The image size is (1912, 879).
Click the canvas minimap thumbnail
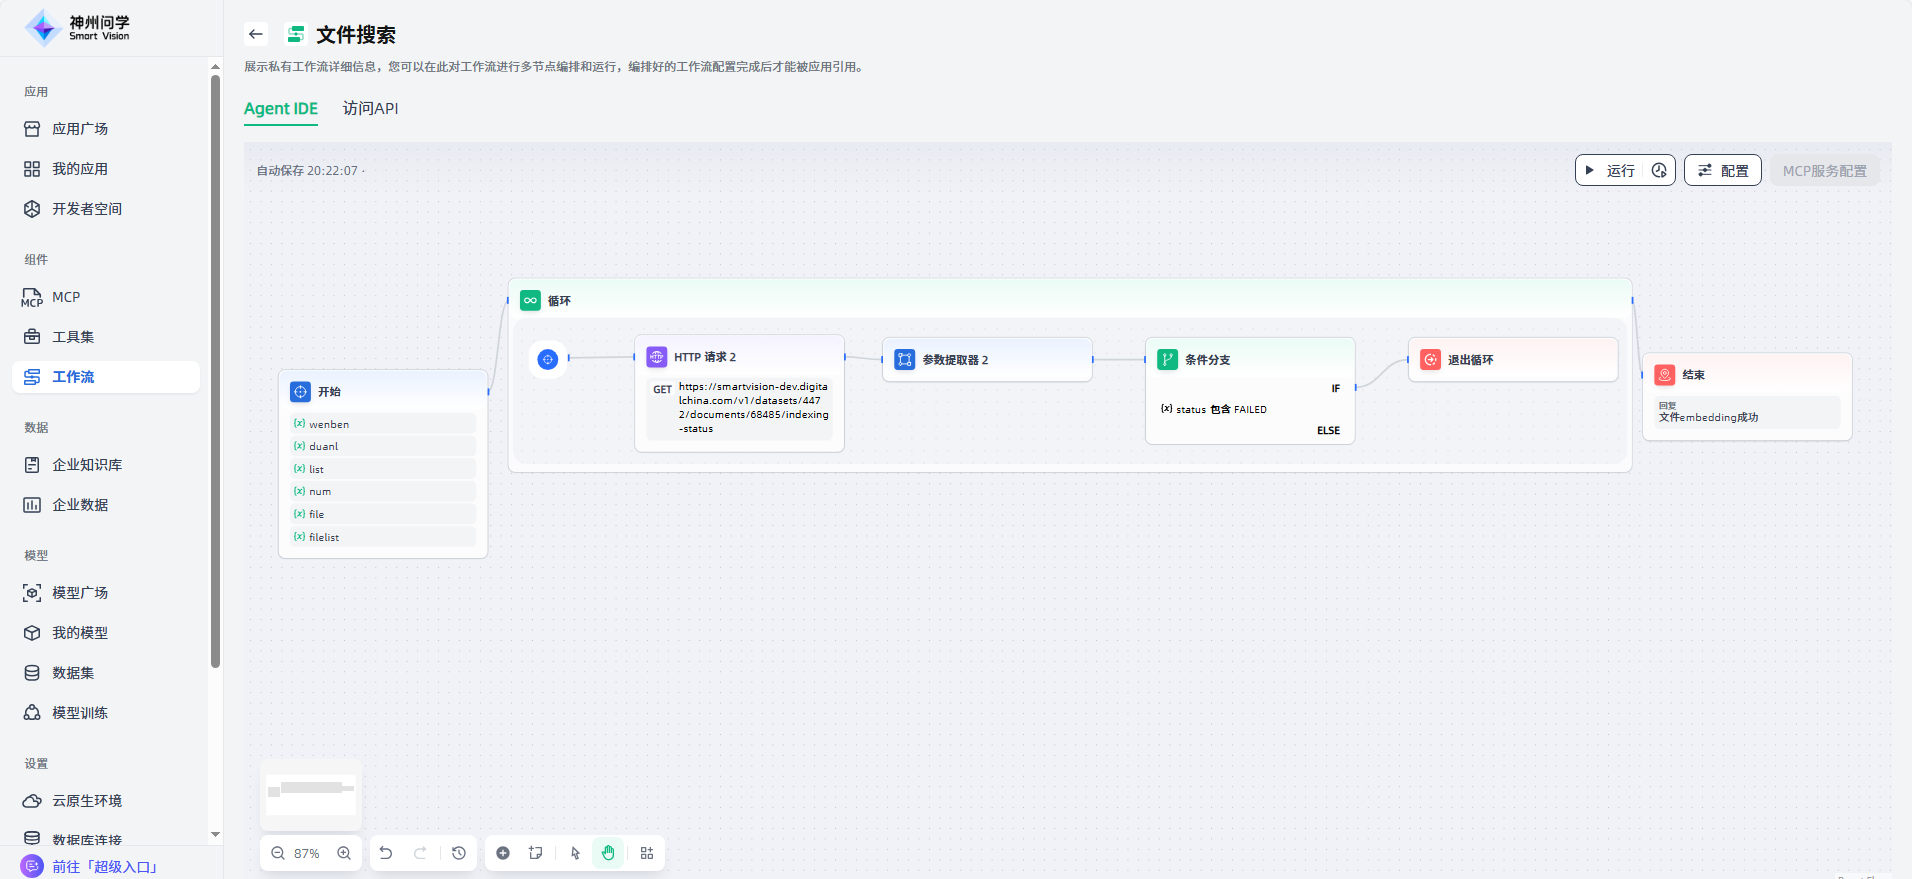click(311, 793)
